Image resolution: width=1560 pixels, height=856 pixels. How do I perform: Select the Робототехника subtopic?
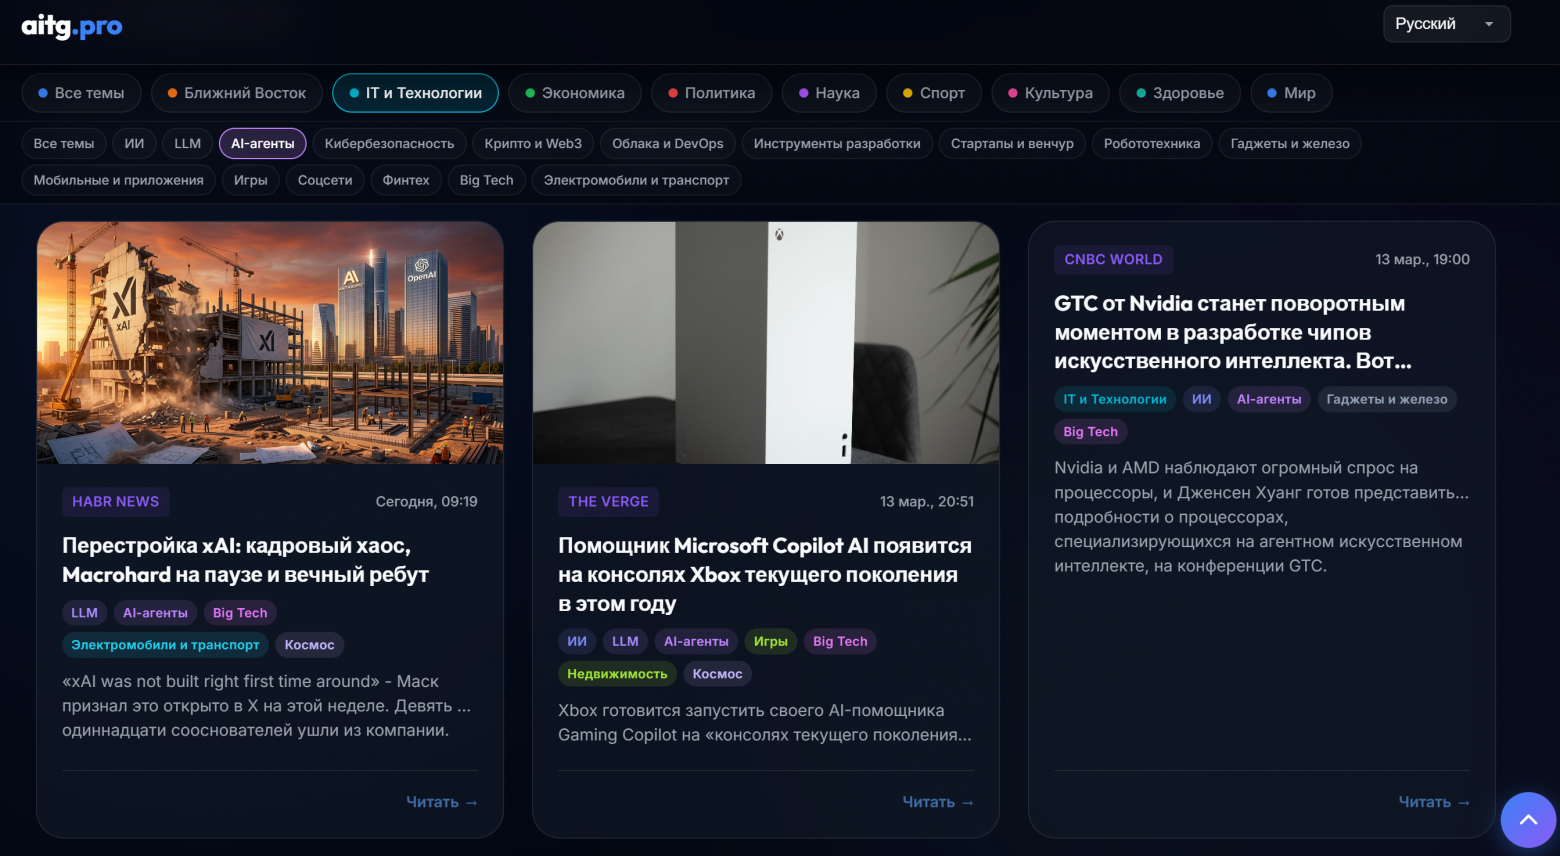tap(1152, 144)
